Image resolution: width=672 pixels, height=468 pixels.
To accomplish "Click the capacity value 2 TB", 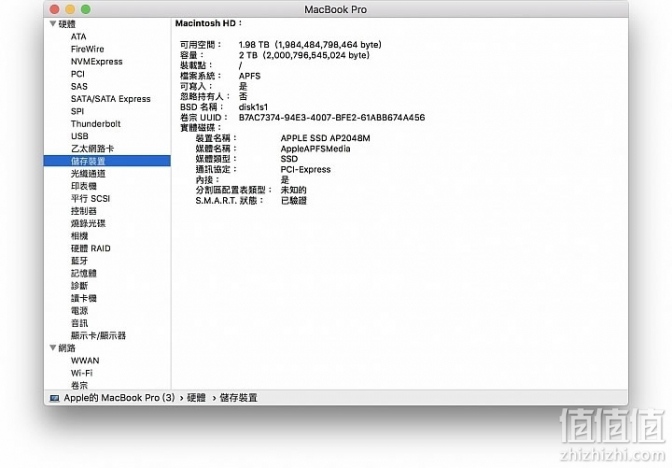I will (304, 55).
